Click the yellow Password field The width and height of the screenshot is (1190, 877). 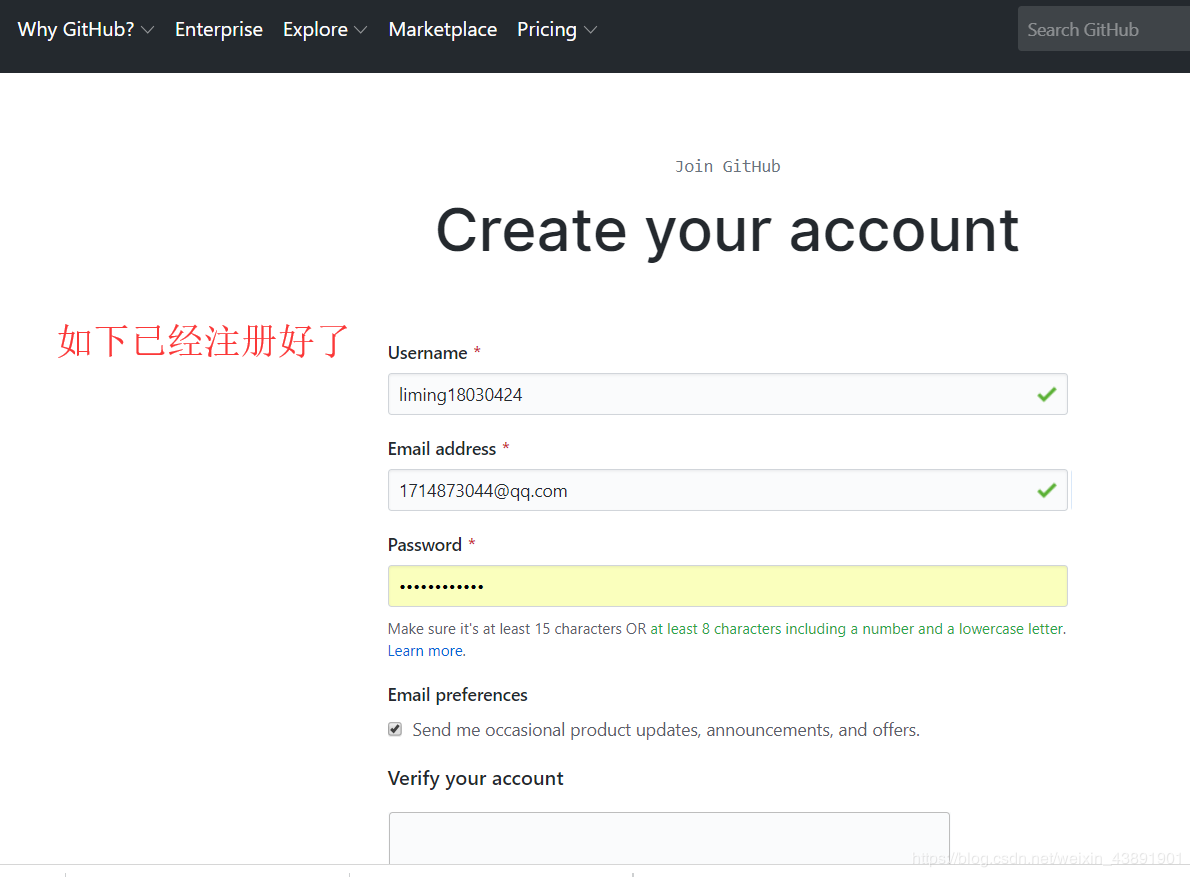tap(727, 586)
